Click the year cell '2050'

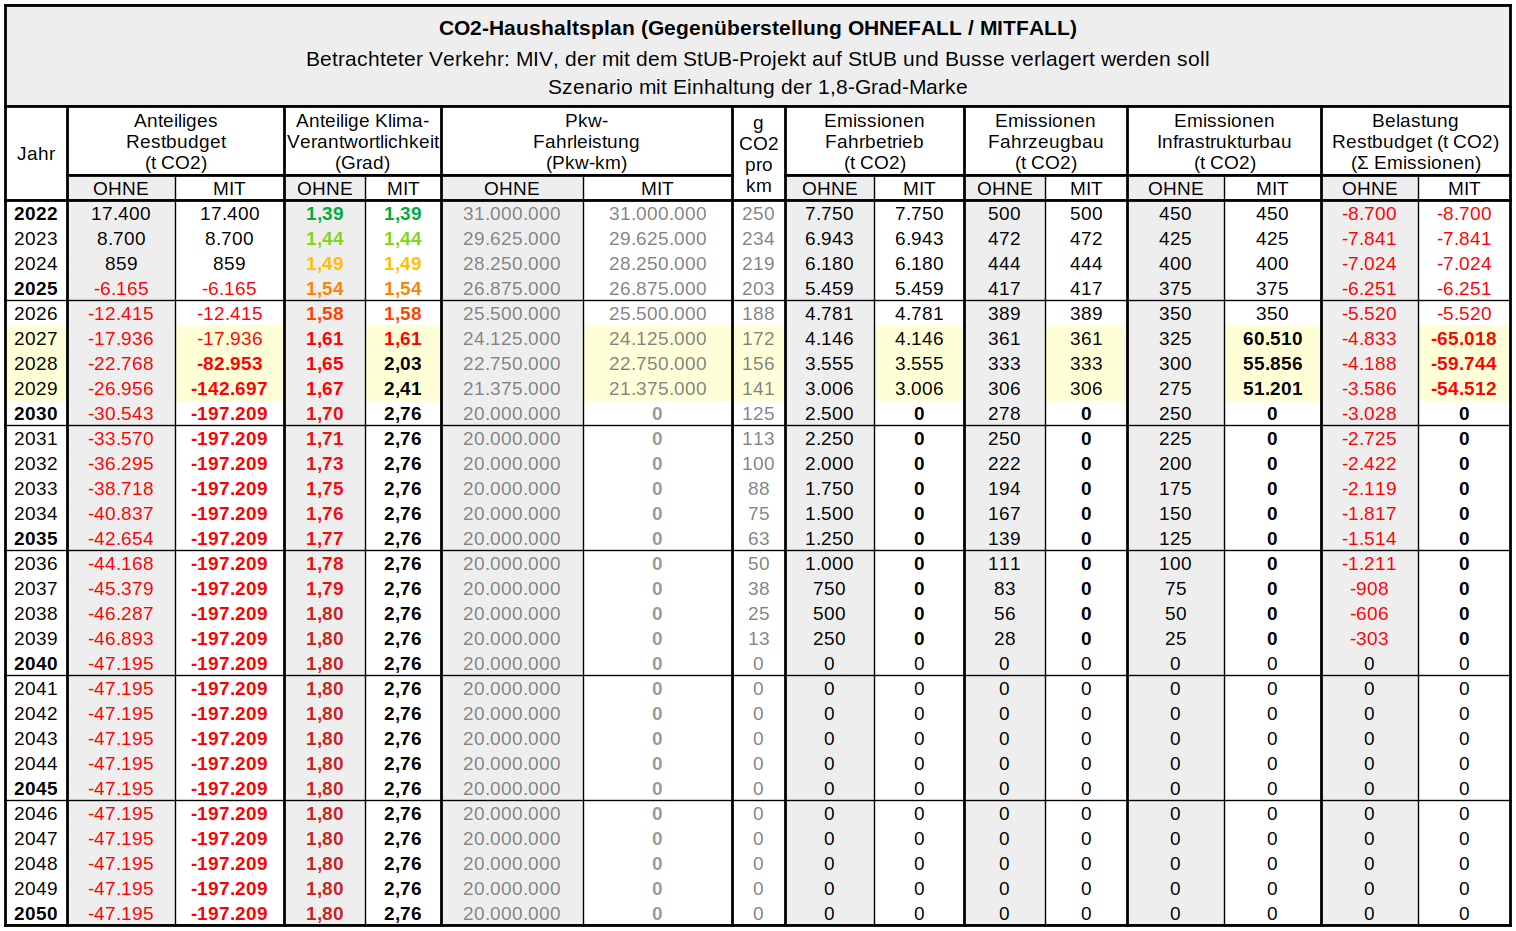tap(36, 914)
